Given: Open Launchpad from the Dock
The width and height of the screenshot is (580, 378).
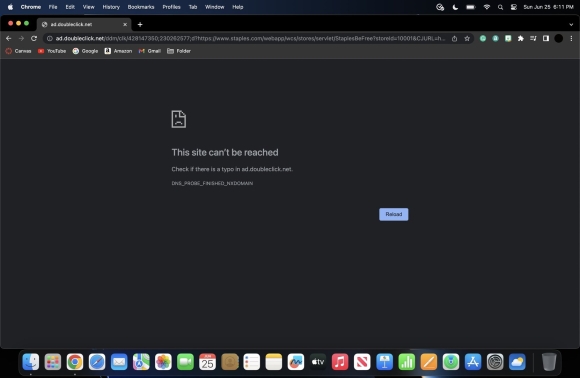Looking at the screenshot, I should (x=53, y=362).
